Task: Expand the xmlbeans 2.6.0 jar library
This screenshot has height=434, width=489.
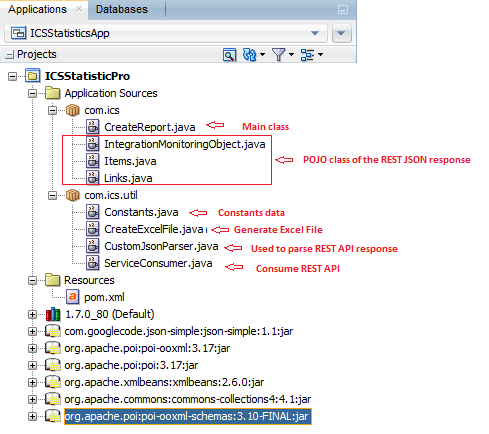Action: click(32, 383)
